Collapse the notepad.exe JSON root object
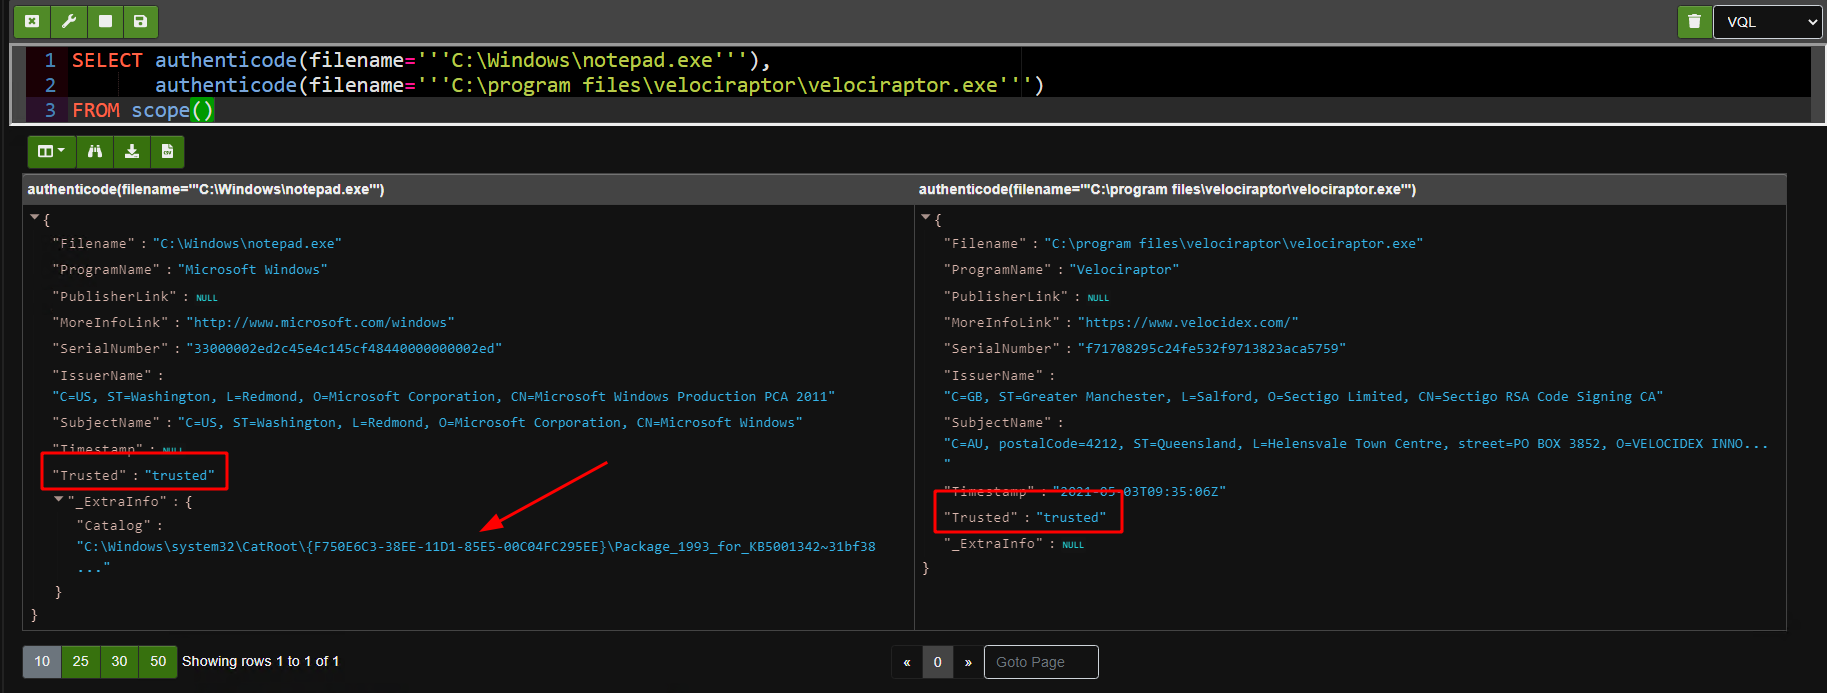The width and height of the screenshot is (1827, 693). [x=35, y=217]
